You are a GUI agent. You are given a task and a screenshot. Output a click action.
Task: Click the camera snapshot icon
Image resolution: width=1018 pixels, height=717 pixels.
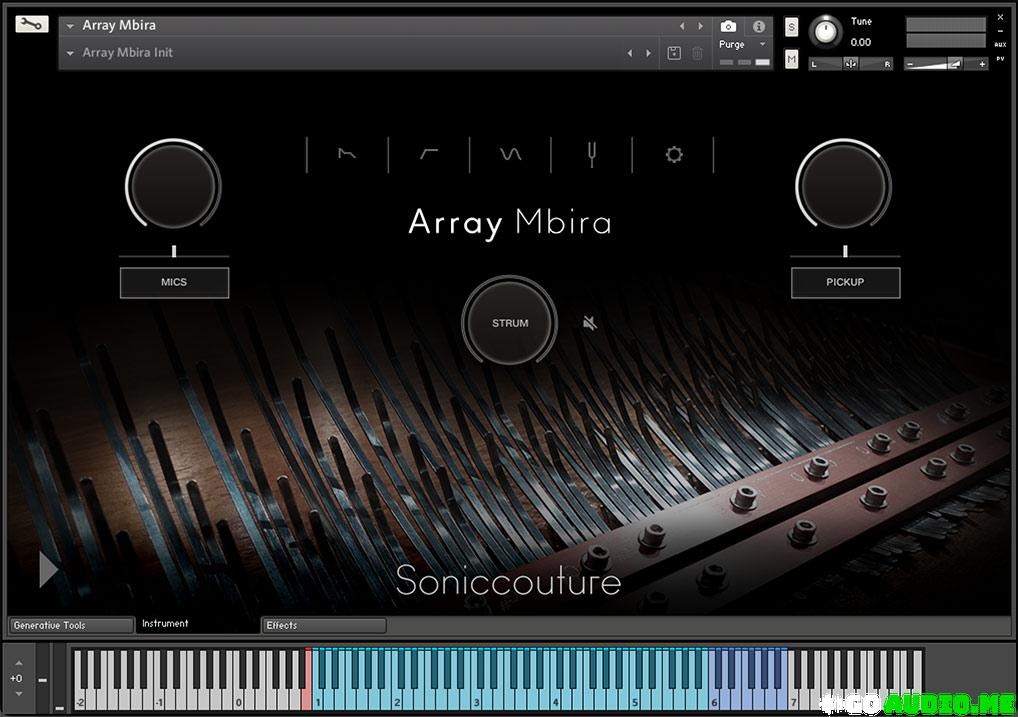click(x=729, y=26)
